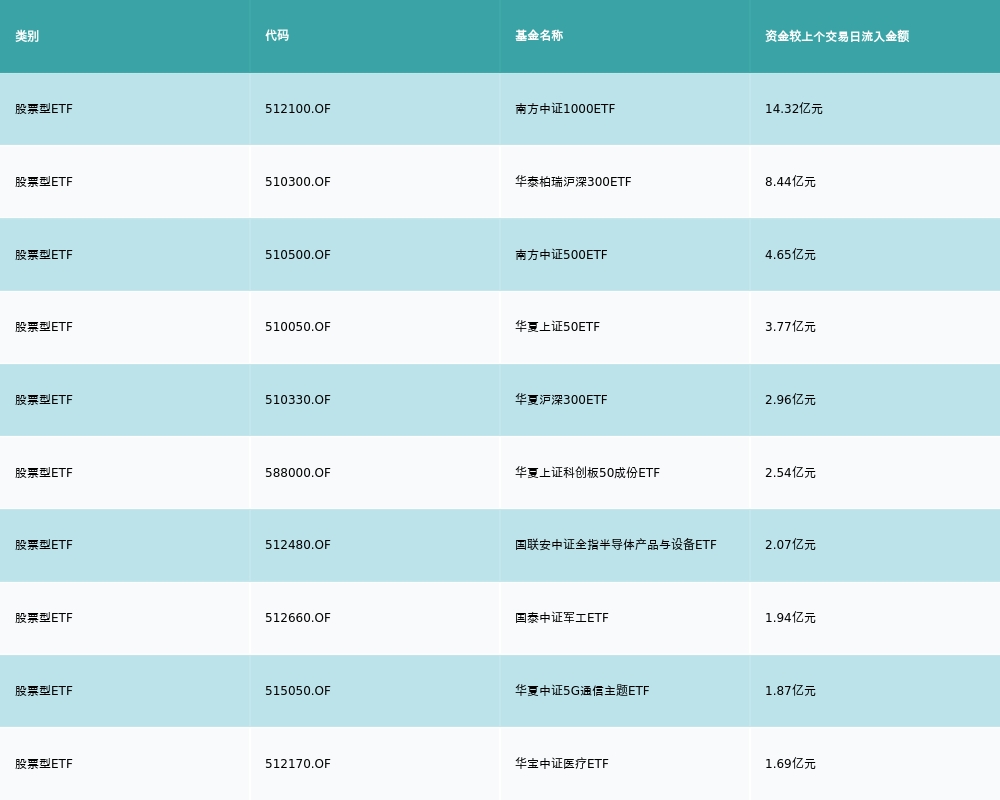Click inflow value 1.94亿元

pos(790,618)
